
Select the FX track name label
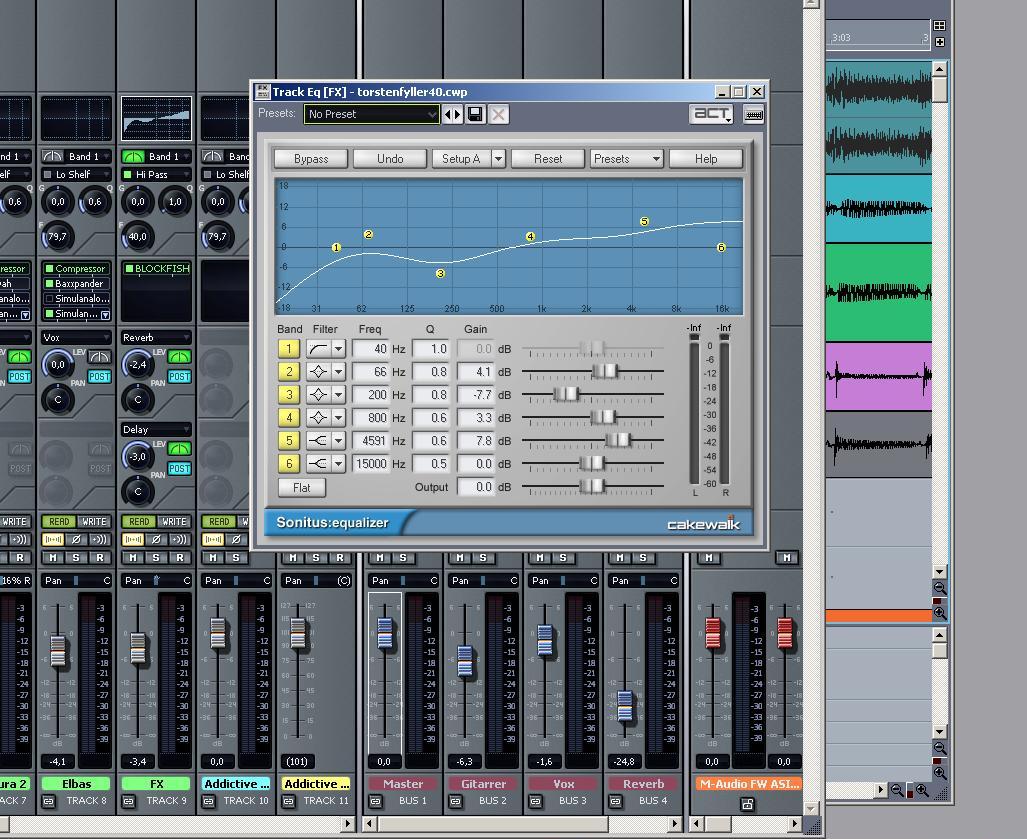click(x=156, y=783)
